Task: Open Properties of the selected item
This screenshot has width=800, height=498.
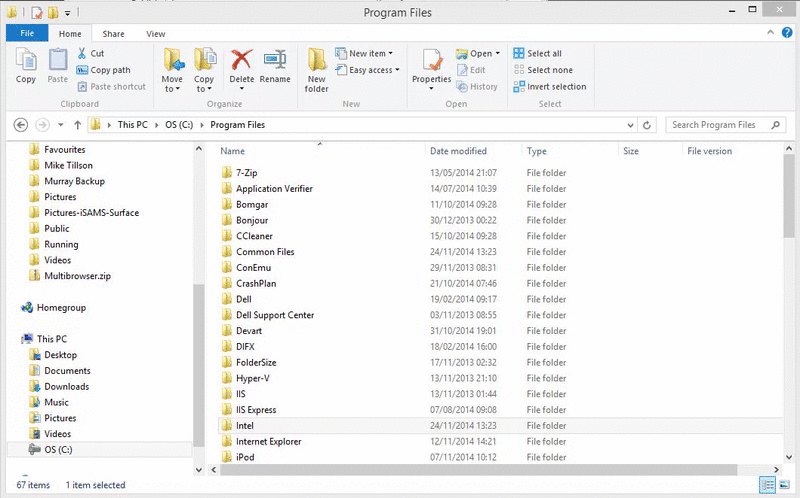Action: (432, 70)
